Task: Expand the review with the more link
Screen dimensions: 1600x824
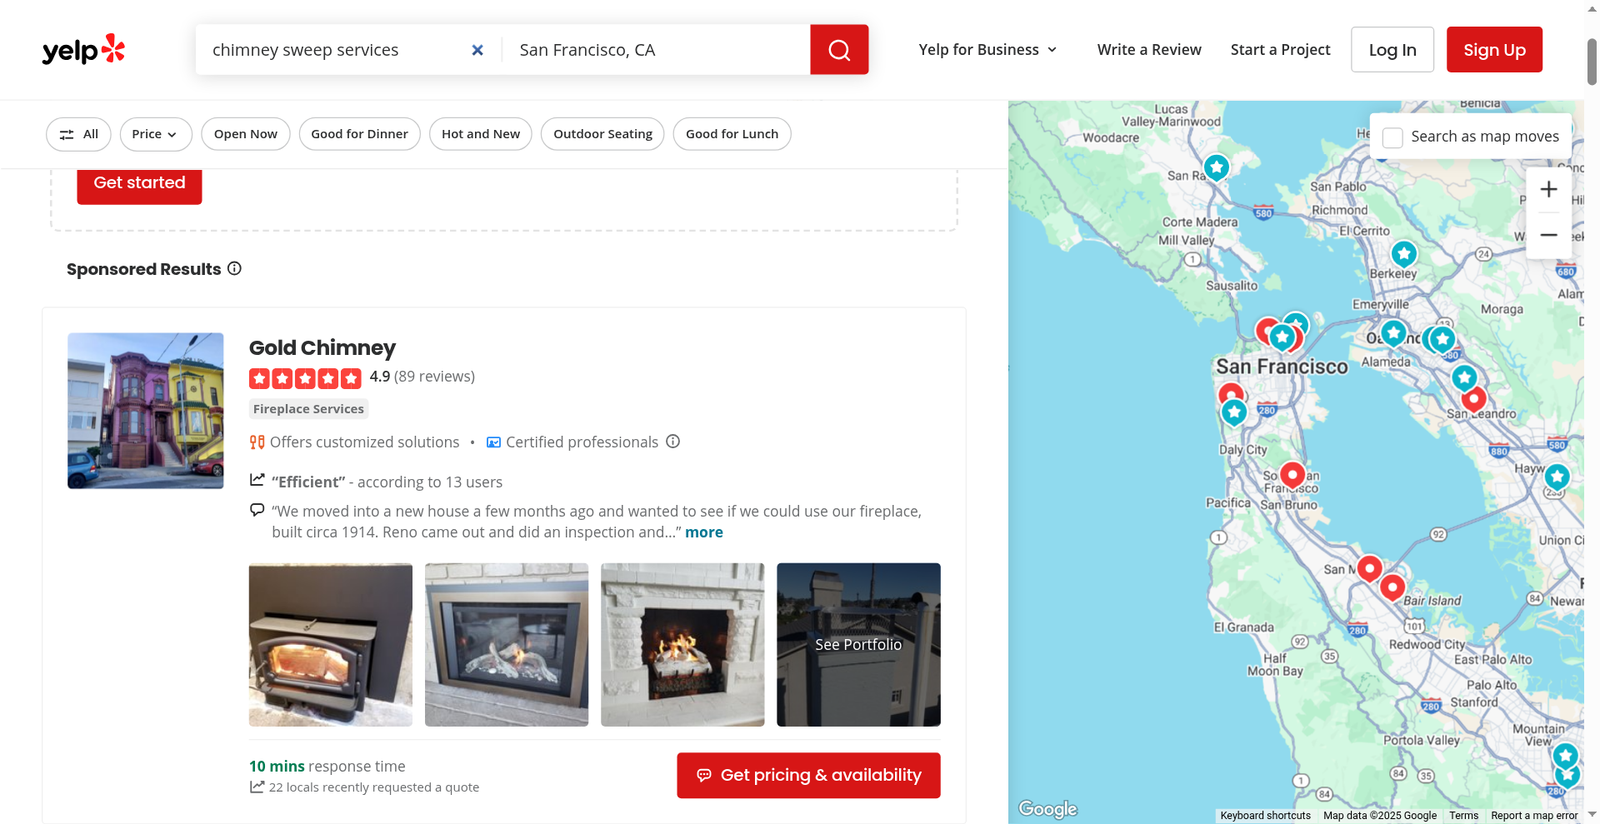Action: 704,532
